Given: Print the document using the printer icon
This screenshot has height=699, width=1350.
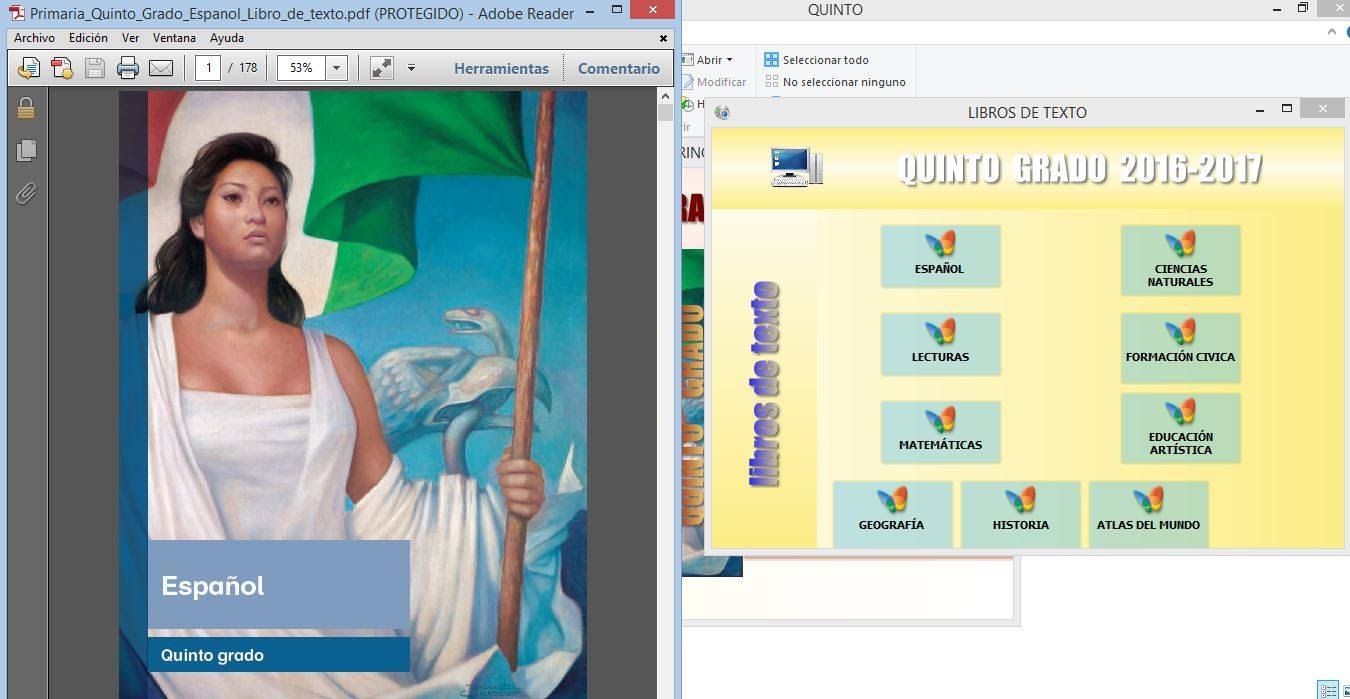Looking at the screenshot, I should coord(128,68).
